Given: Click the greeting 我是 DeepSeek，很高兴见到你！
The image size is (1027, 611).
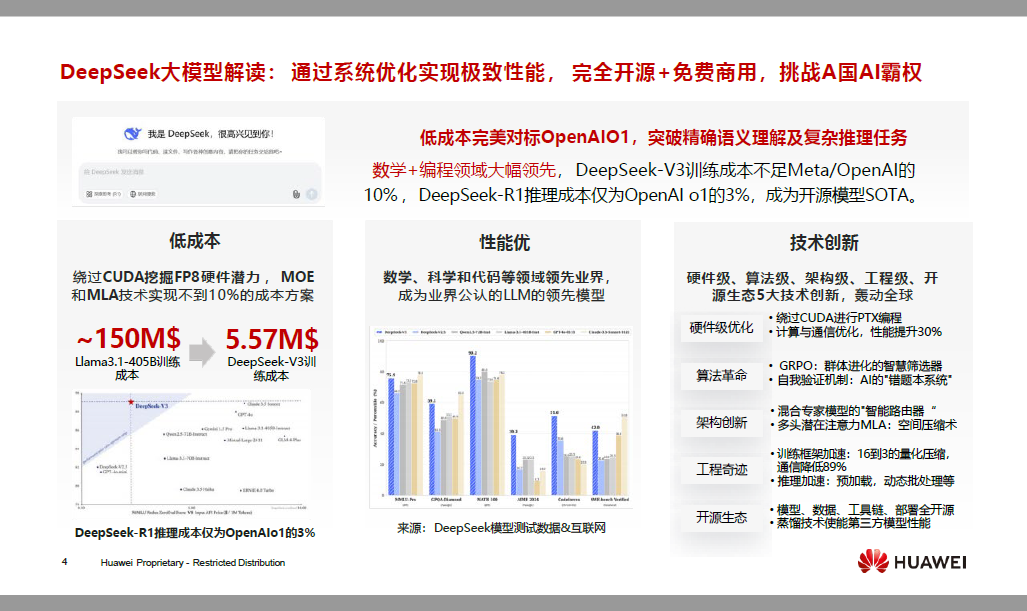Looking at the screenshot, I should click(x=210, y=134).
